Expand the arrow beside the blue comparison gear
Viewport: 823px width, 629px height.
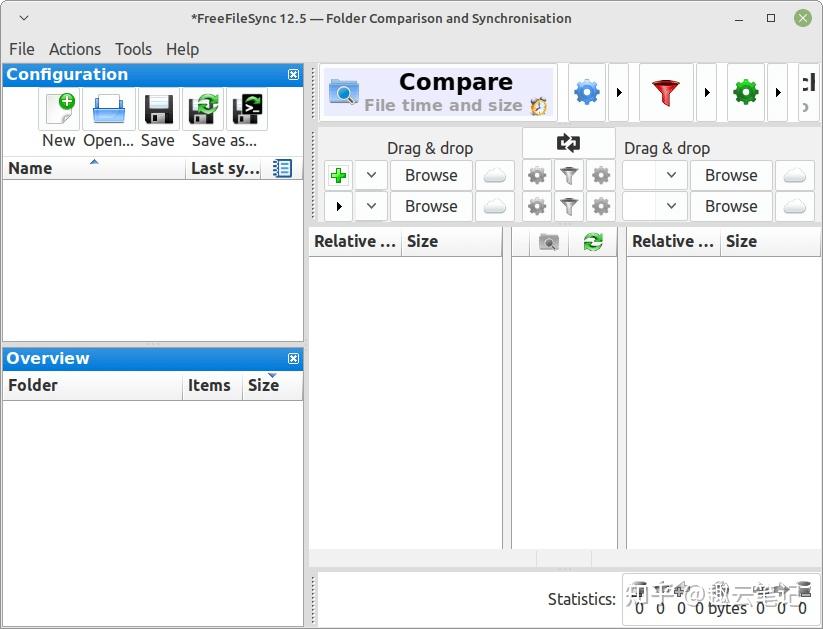619,93
